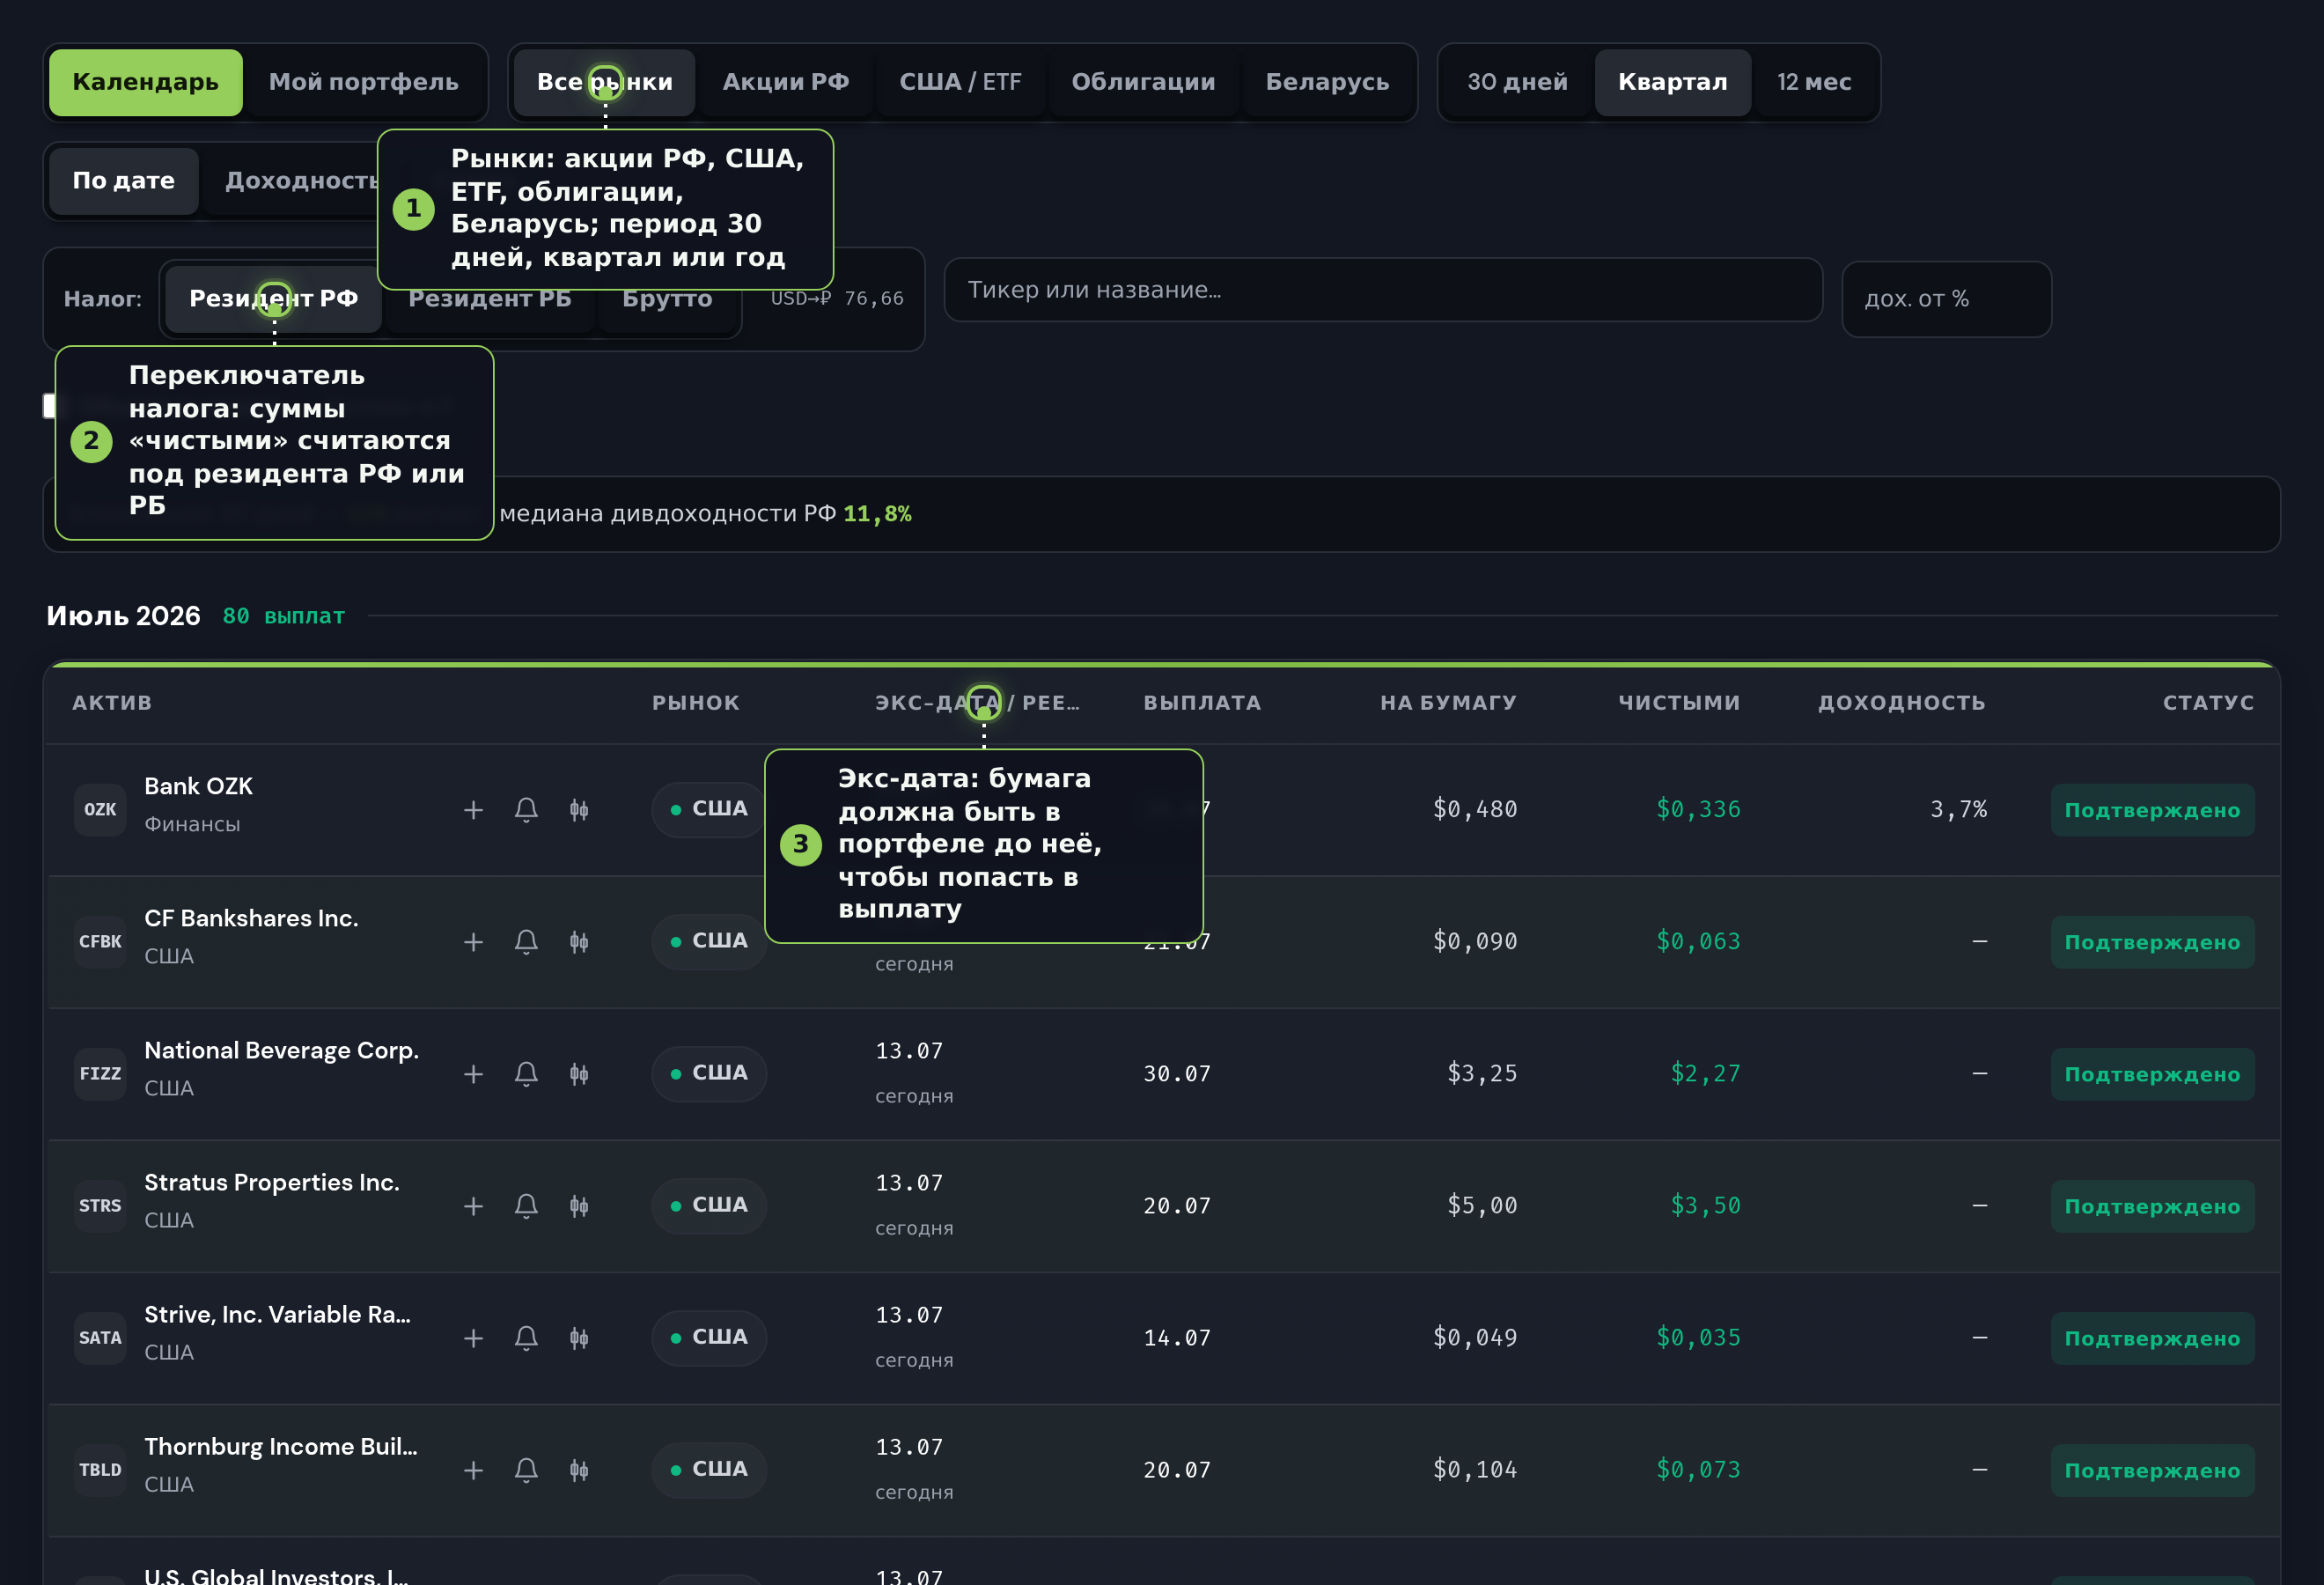Show the Облигации market
The height and width of the screenshot is (1585, 2324).
[x=1144, y=82]
